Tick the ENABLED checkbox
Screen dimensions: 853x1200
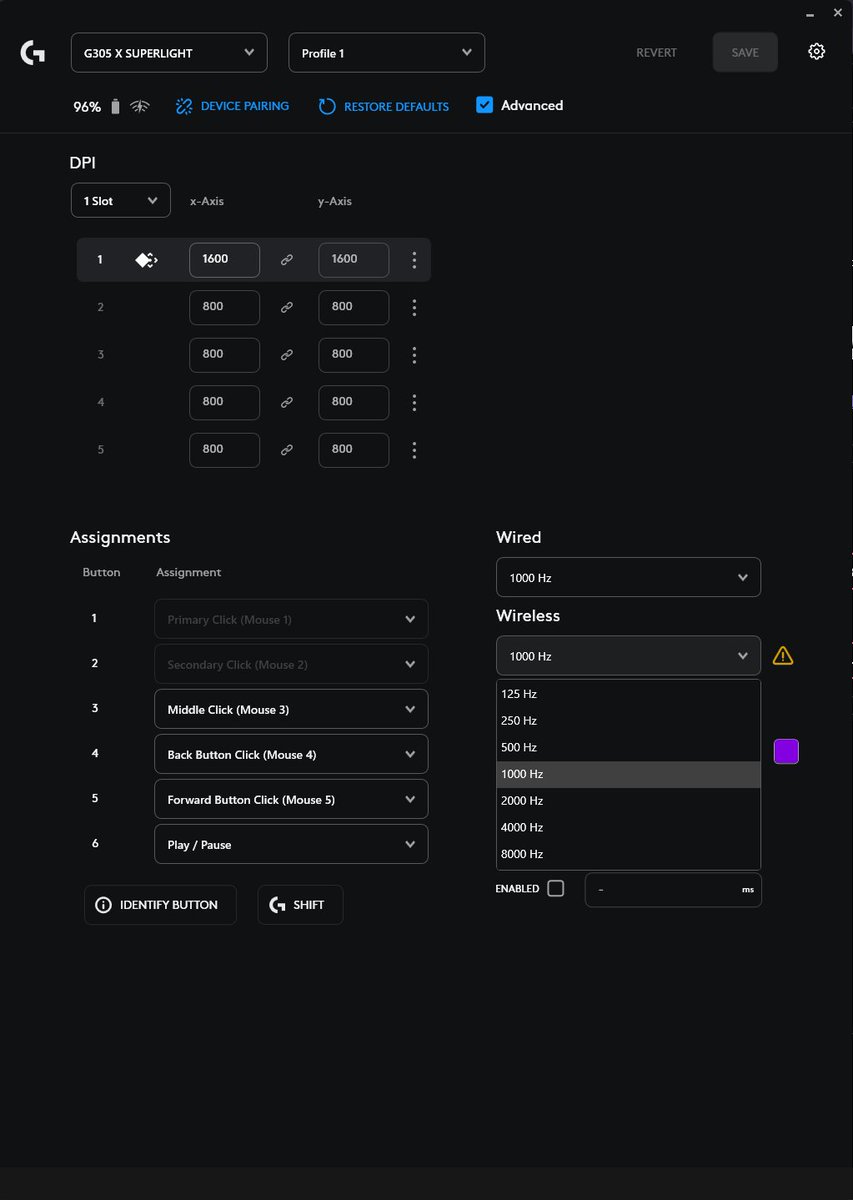click(556, 888)
